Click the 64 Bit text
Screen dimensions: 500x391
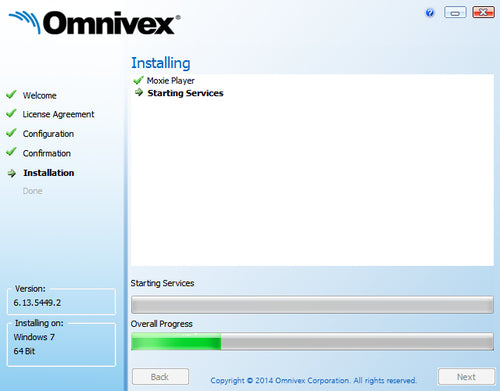[x=24, y=351]
